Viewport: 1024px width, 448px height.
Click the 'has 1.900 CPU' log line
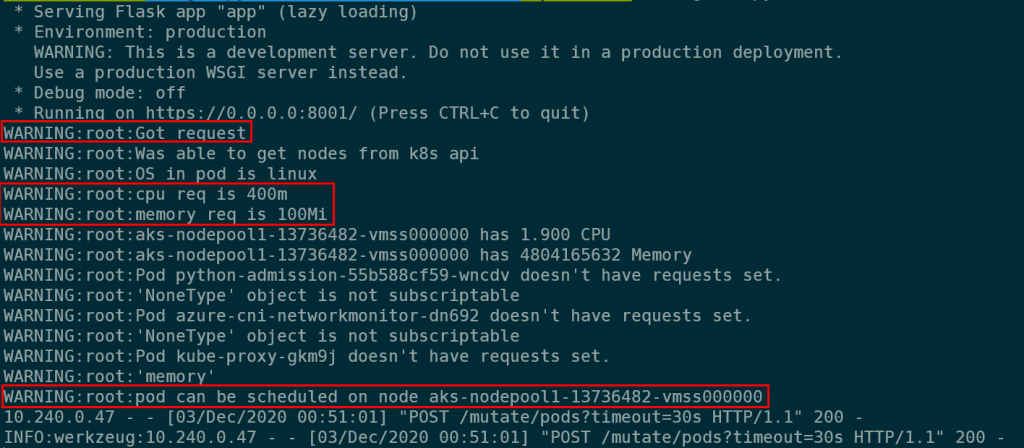307,234
